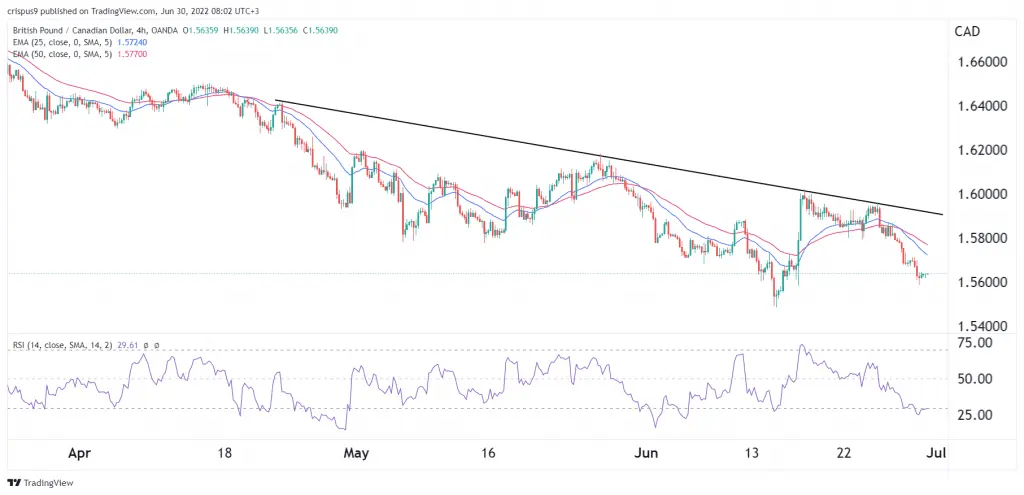The width and height of the screenshot is (1024, 495).
Task: Click the 75.00 RSI axis label
Action: pos(974,342)
